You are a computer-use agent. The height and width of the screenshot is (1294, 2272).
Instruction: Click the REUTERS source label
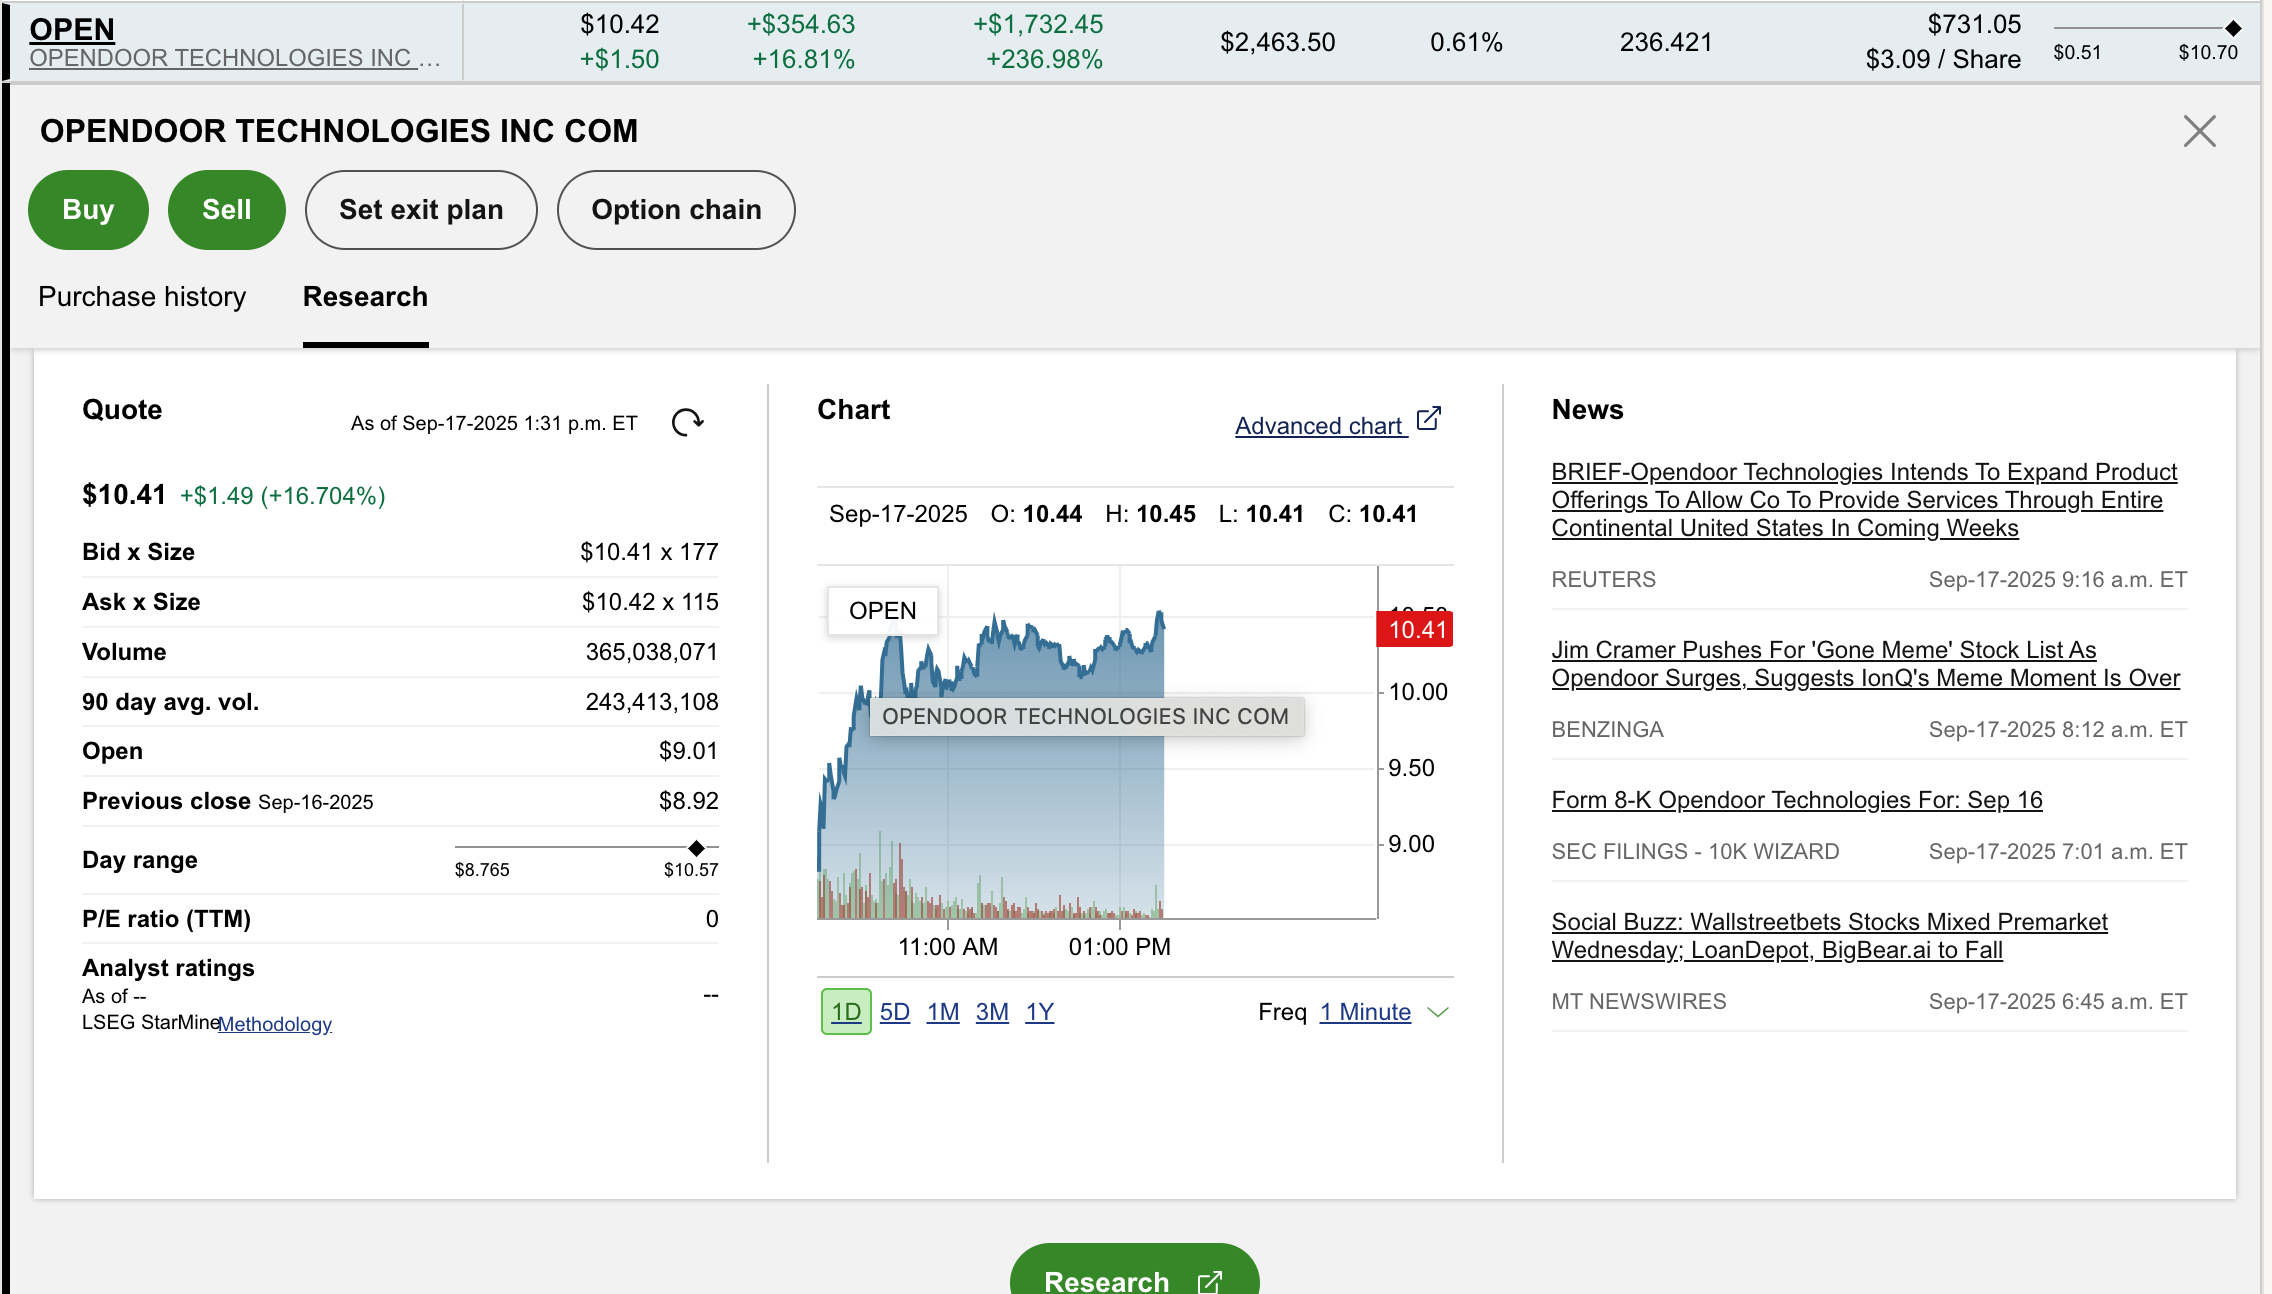pyautogui.click(x=1603, y=580)
